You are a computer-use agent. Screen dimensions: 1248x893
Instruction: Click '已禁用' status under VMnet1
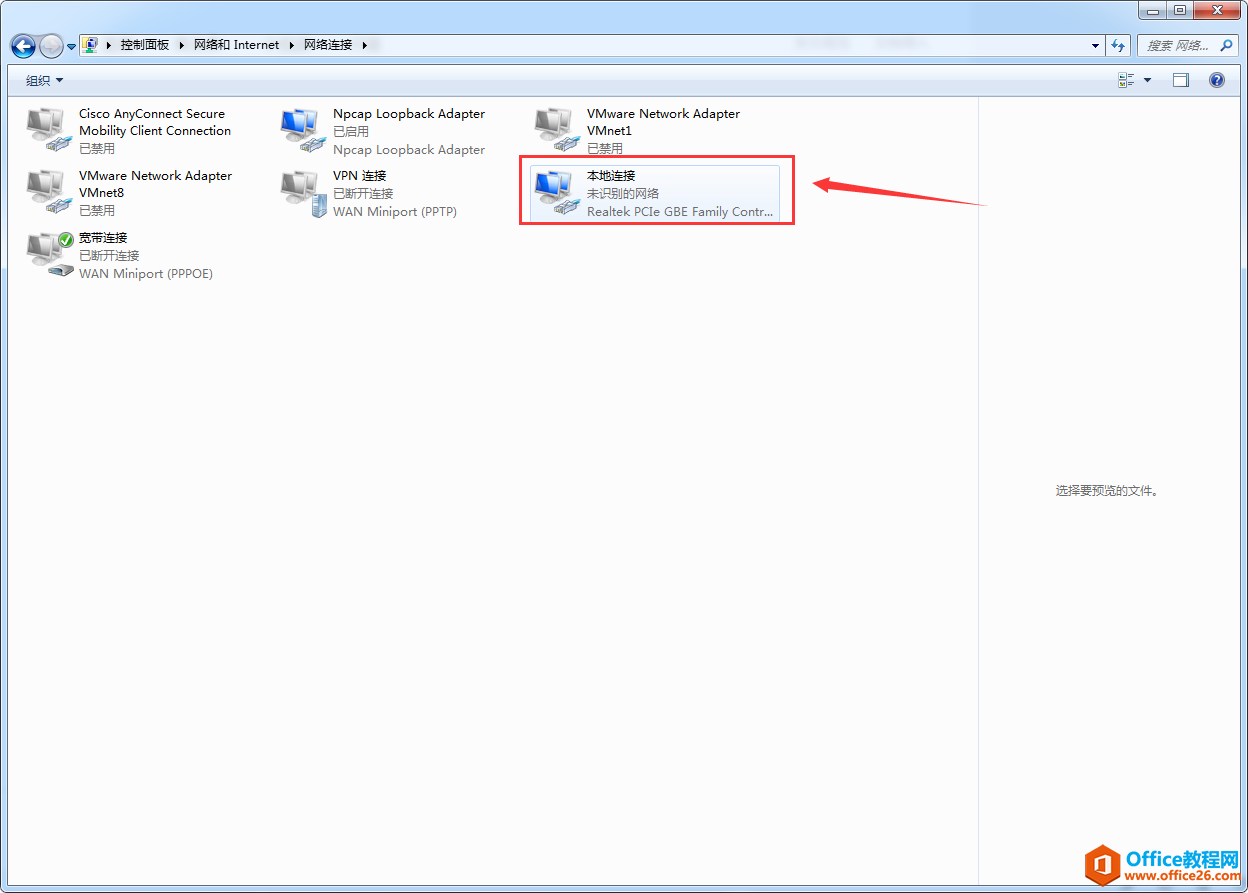(605, 149)
